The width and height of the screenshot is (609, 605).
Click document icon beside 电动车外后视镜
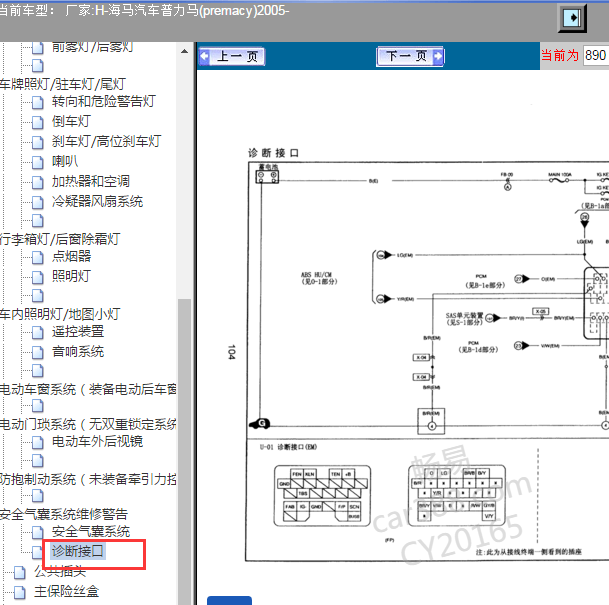(x=38, y=442)
